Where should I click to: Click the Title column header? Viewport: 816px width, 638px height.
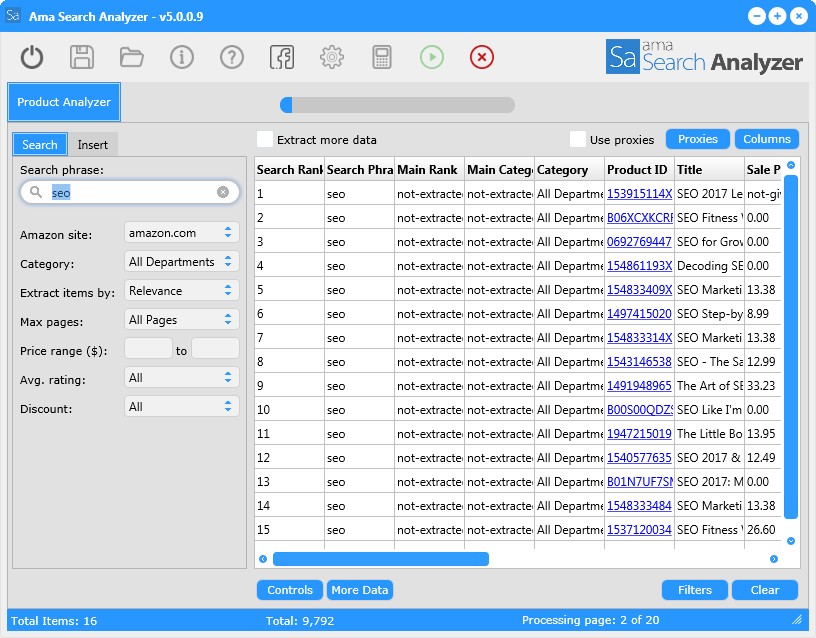pyautogui.click(x=709, y=170)
